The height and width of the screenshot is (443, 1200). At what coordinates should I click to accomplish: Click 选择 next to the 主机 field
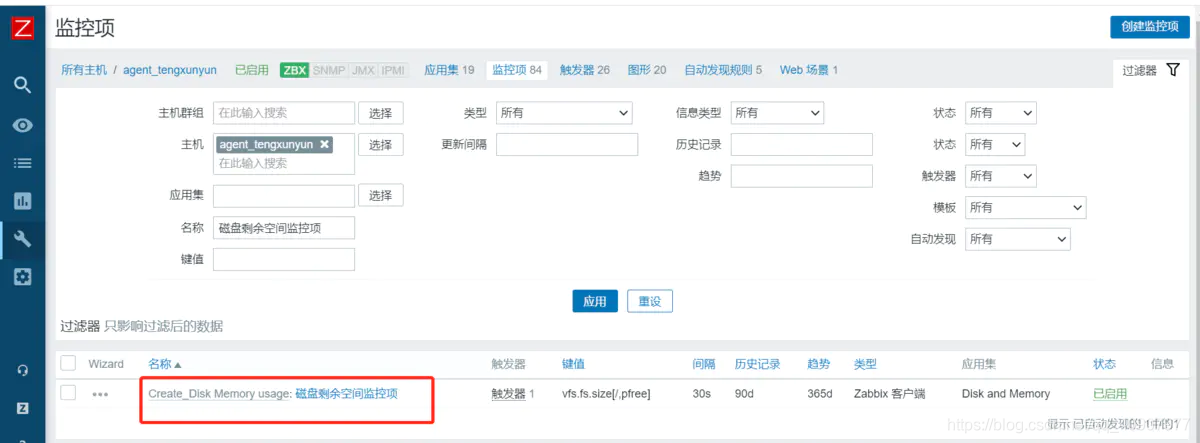coord(381,145)
